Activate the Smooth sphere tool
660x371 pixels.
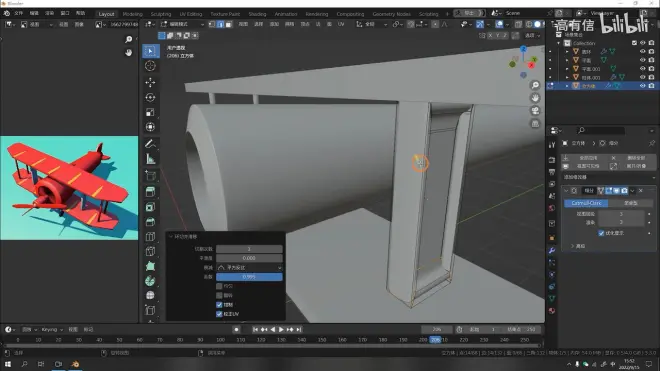[x=150, y=295]
